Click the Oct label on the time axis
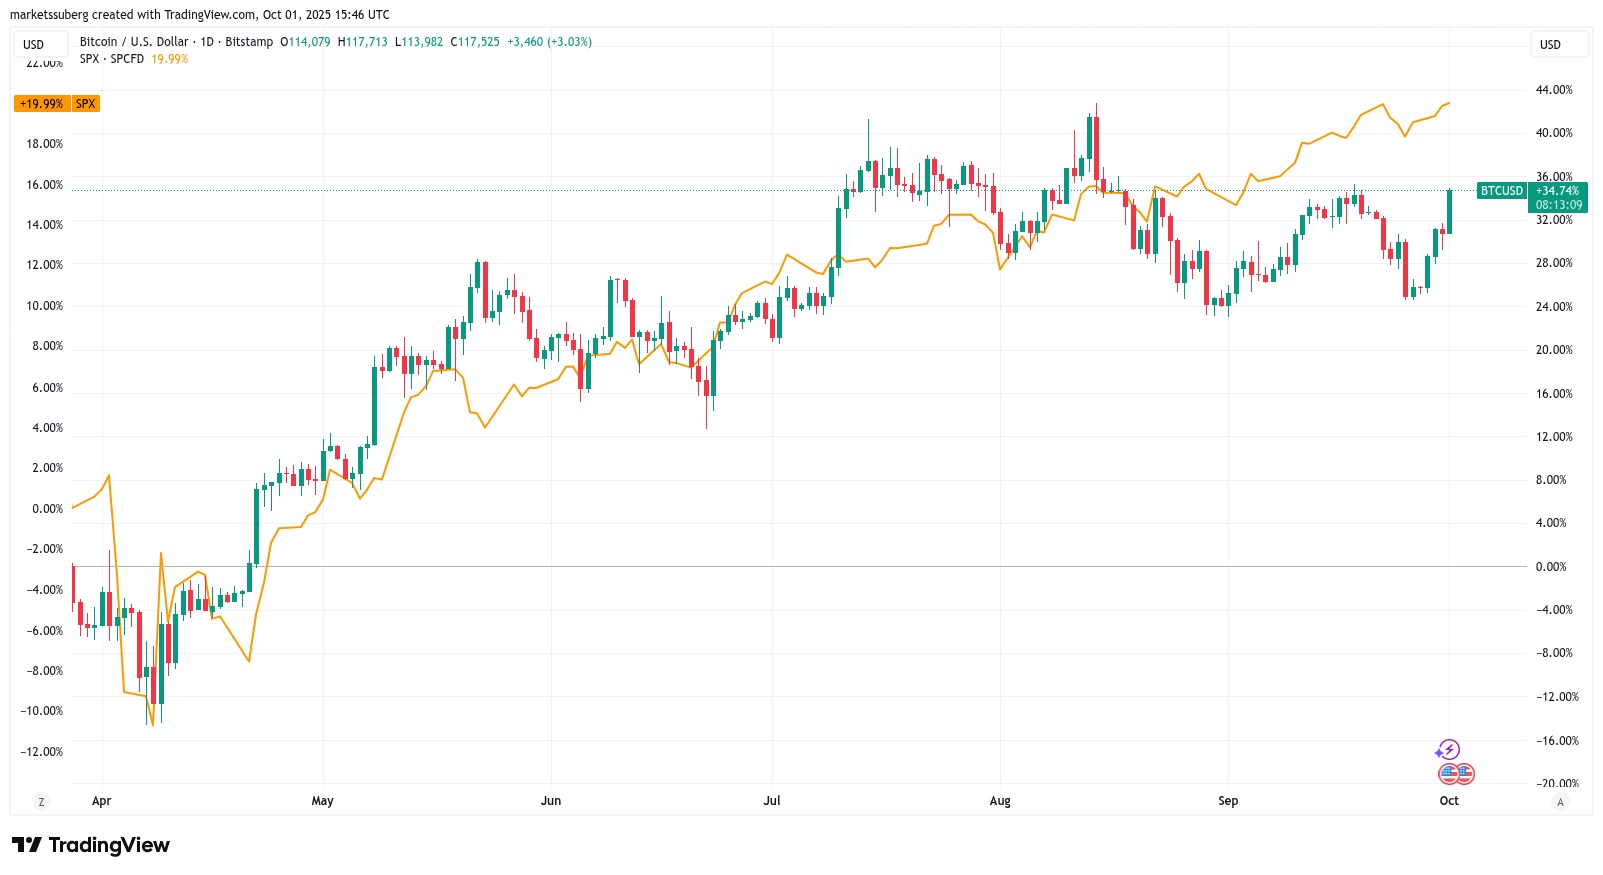The height and width of the screenshot is (875, 1603). point(1449,801)
